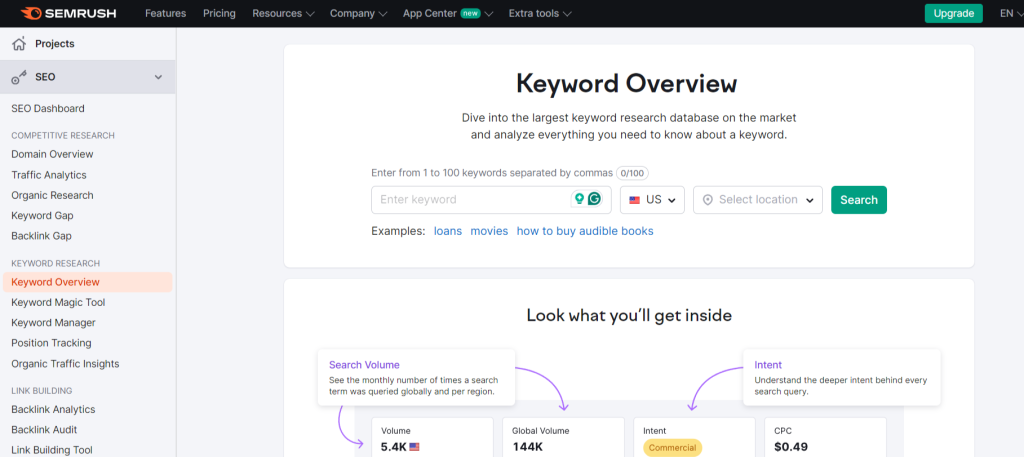Click 'how to buy audible books' example
1024x457 pixels.
pos(585,231)
